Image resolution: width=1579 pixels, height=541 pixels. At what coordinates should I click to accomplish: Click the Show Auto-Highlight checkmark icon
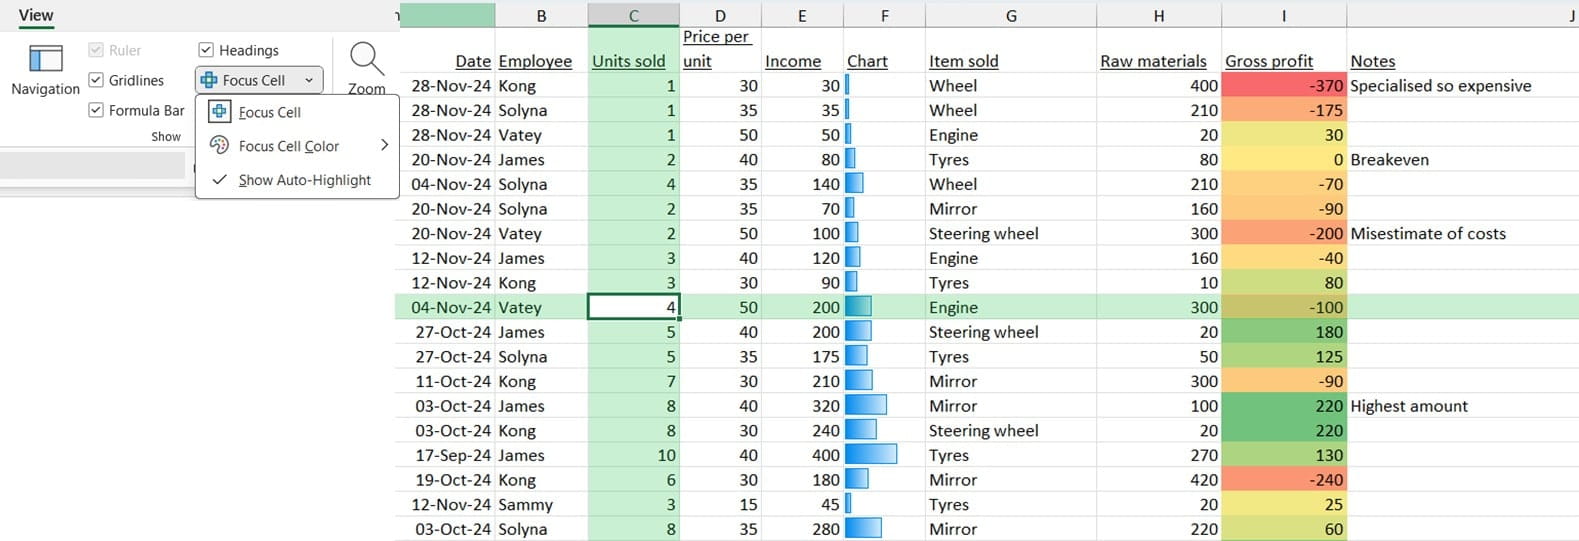(x=219, y=180)
